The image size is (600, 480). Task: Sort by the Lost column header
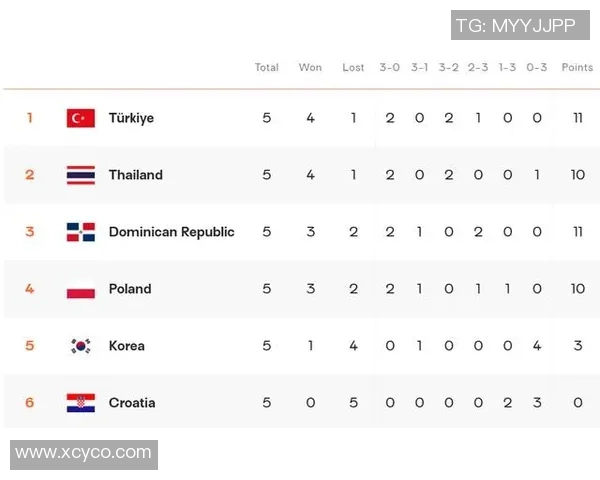click(x=353, y=68)
